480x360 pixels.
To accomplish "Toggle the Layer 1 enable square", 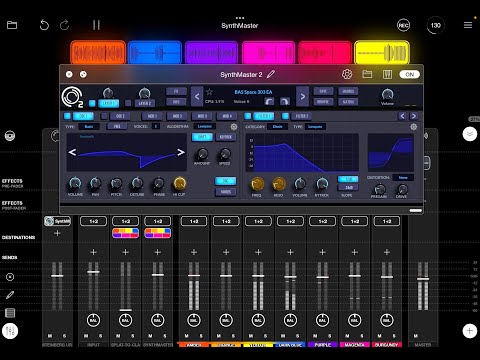I will point(92,103).
